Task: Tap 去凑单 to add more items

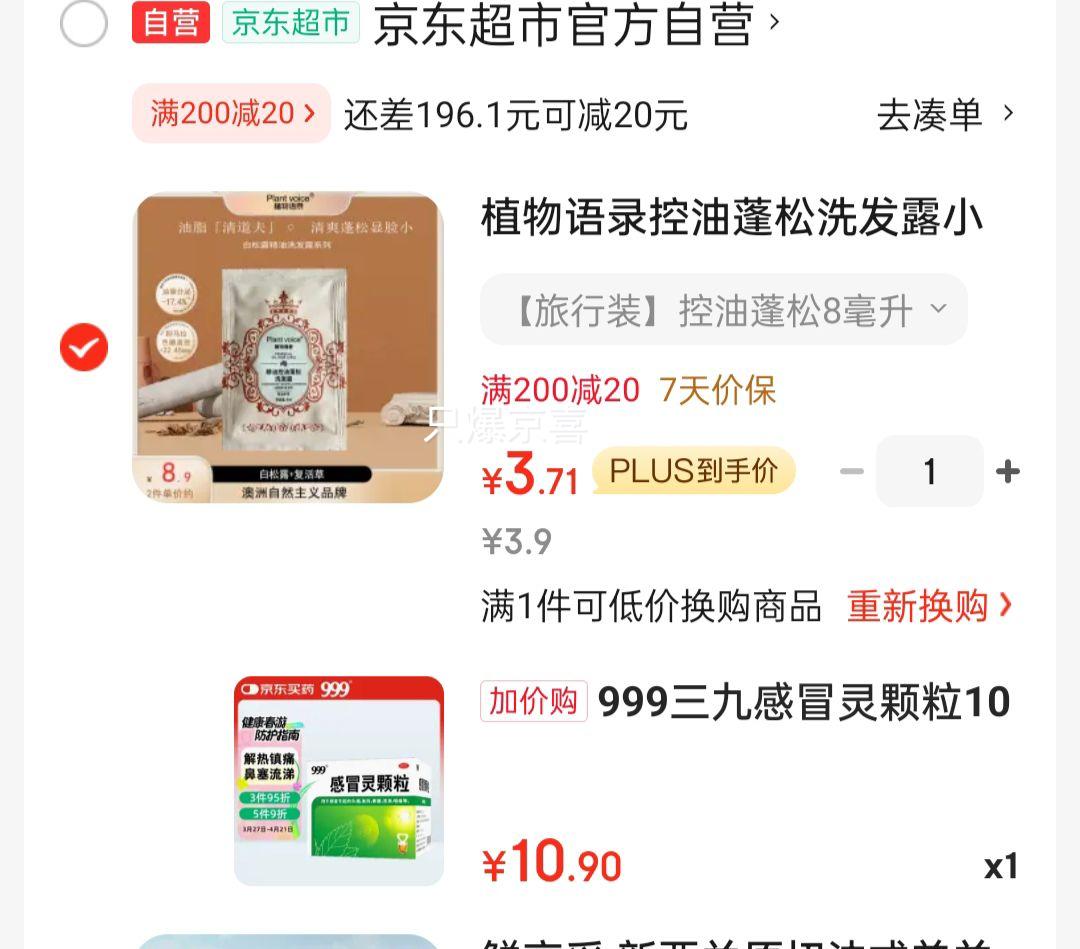Action: point(929,114)
